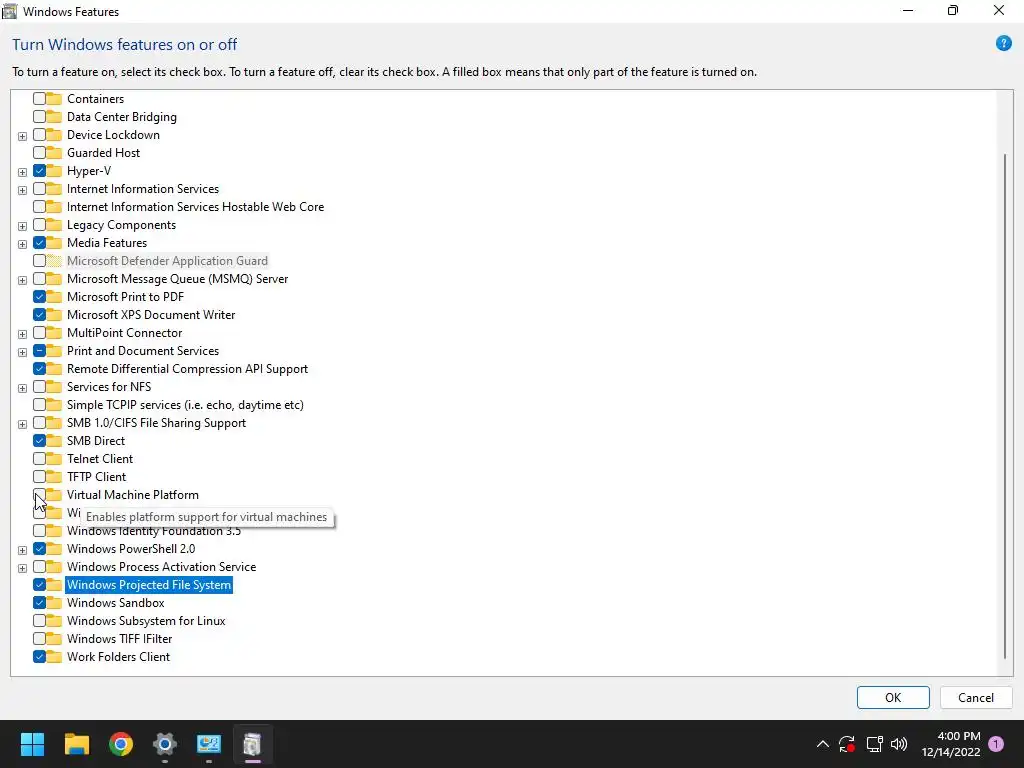Image resolution: width=1024 pixels, height=768 pixels.
Task: Open the help question mark icon
Action: [x=1003, y=44]
